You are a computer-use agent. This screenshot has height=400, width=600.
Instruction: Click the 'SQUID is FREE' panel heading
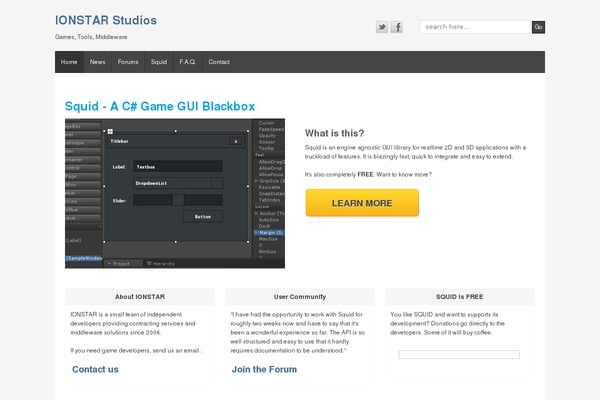(x=460, y=297)
